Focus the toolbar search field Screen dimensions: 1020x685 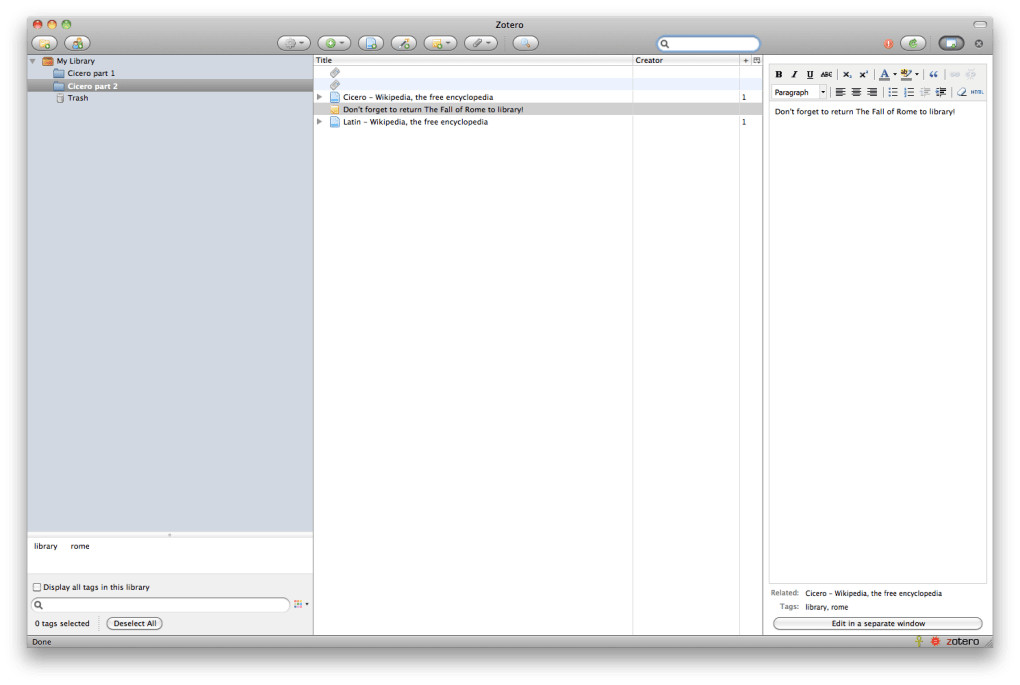(708, 44)
